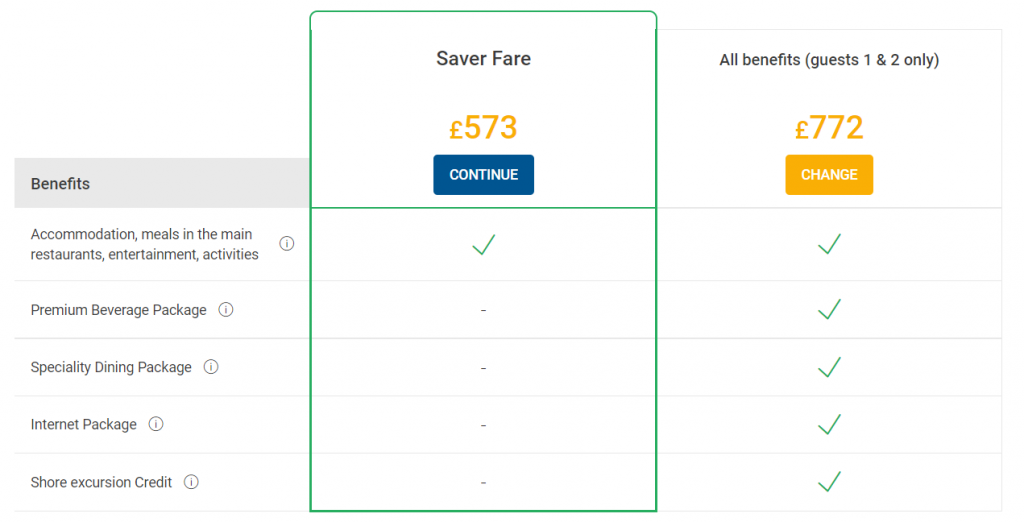Show Speciality Dining Package info tooltip
The height and width of the screenshot is (522, 1024).
pos(211,367)
